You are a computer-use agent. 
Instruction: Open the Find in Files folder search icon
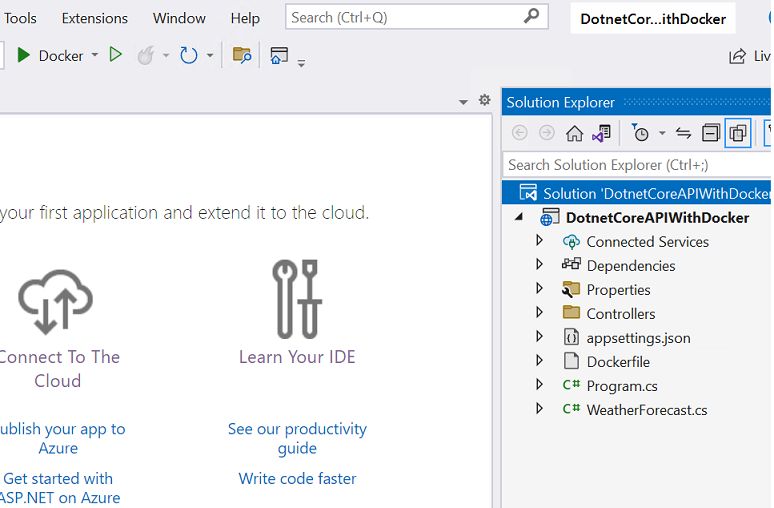pos(242,55)
